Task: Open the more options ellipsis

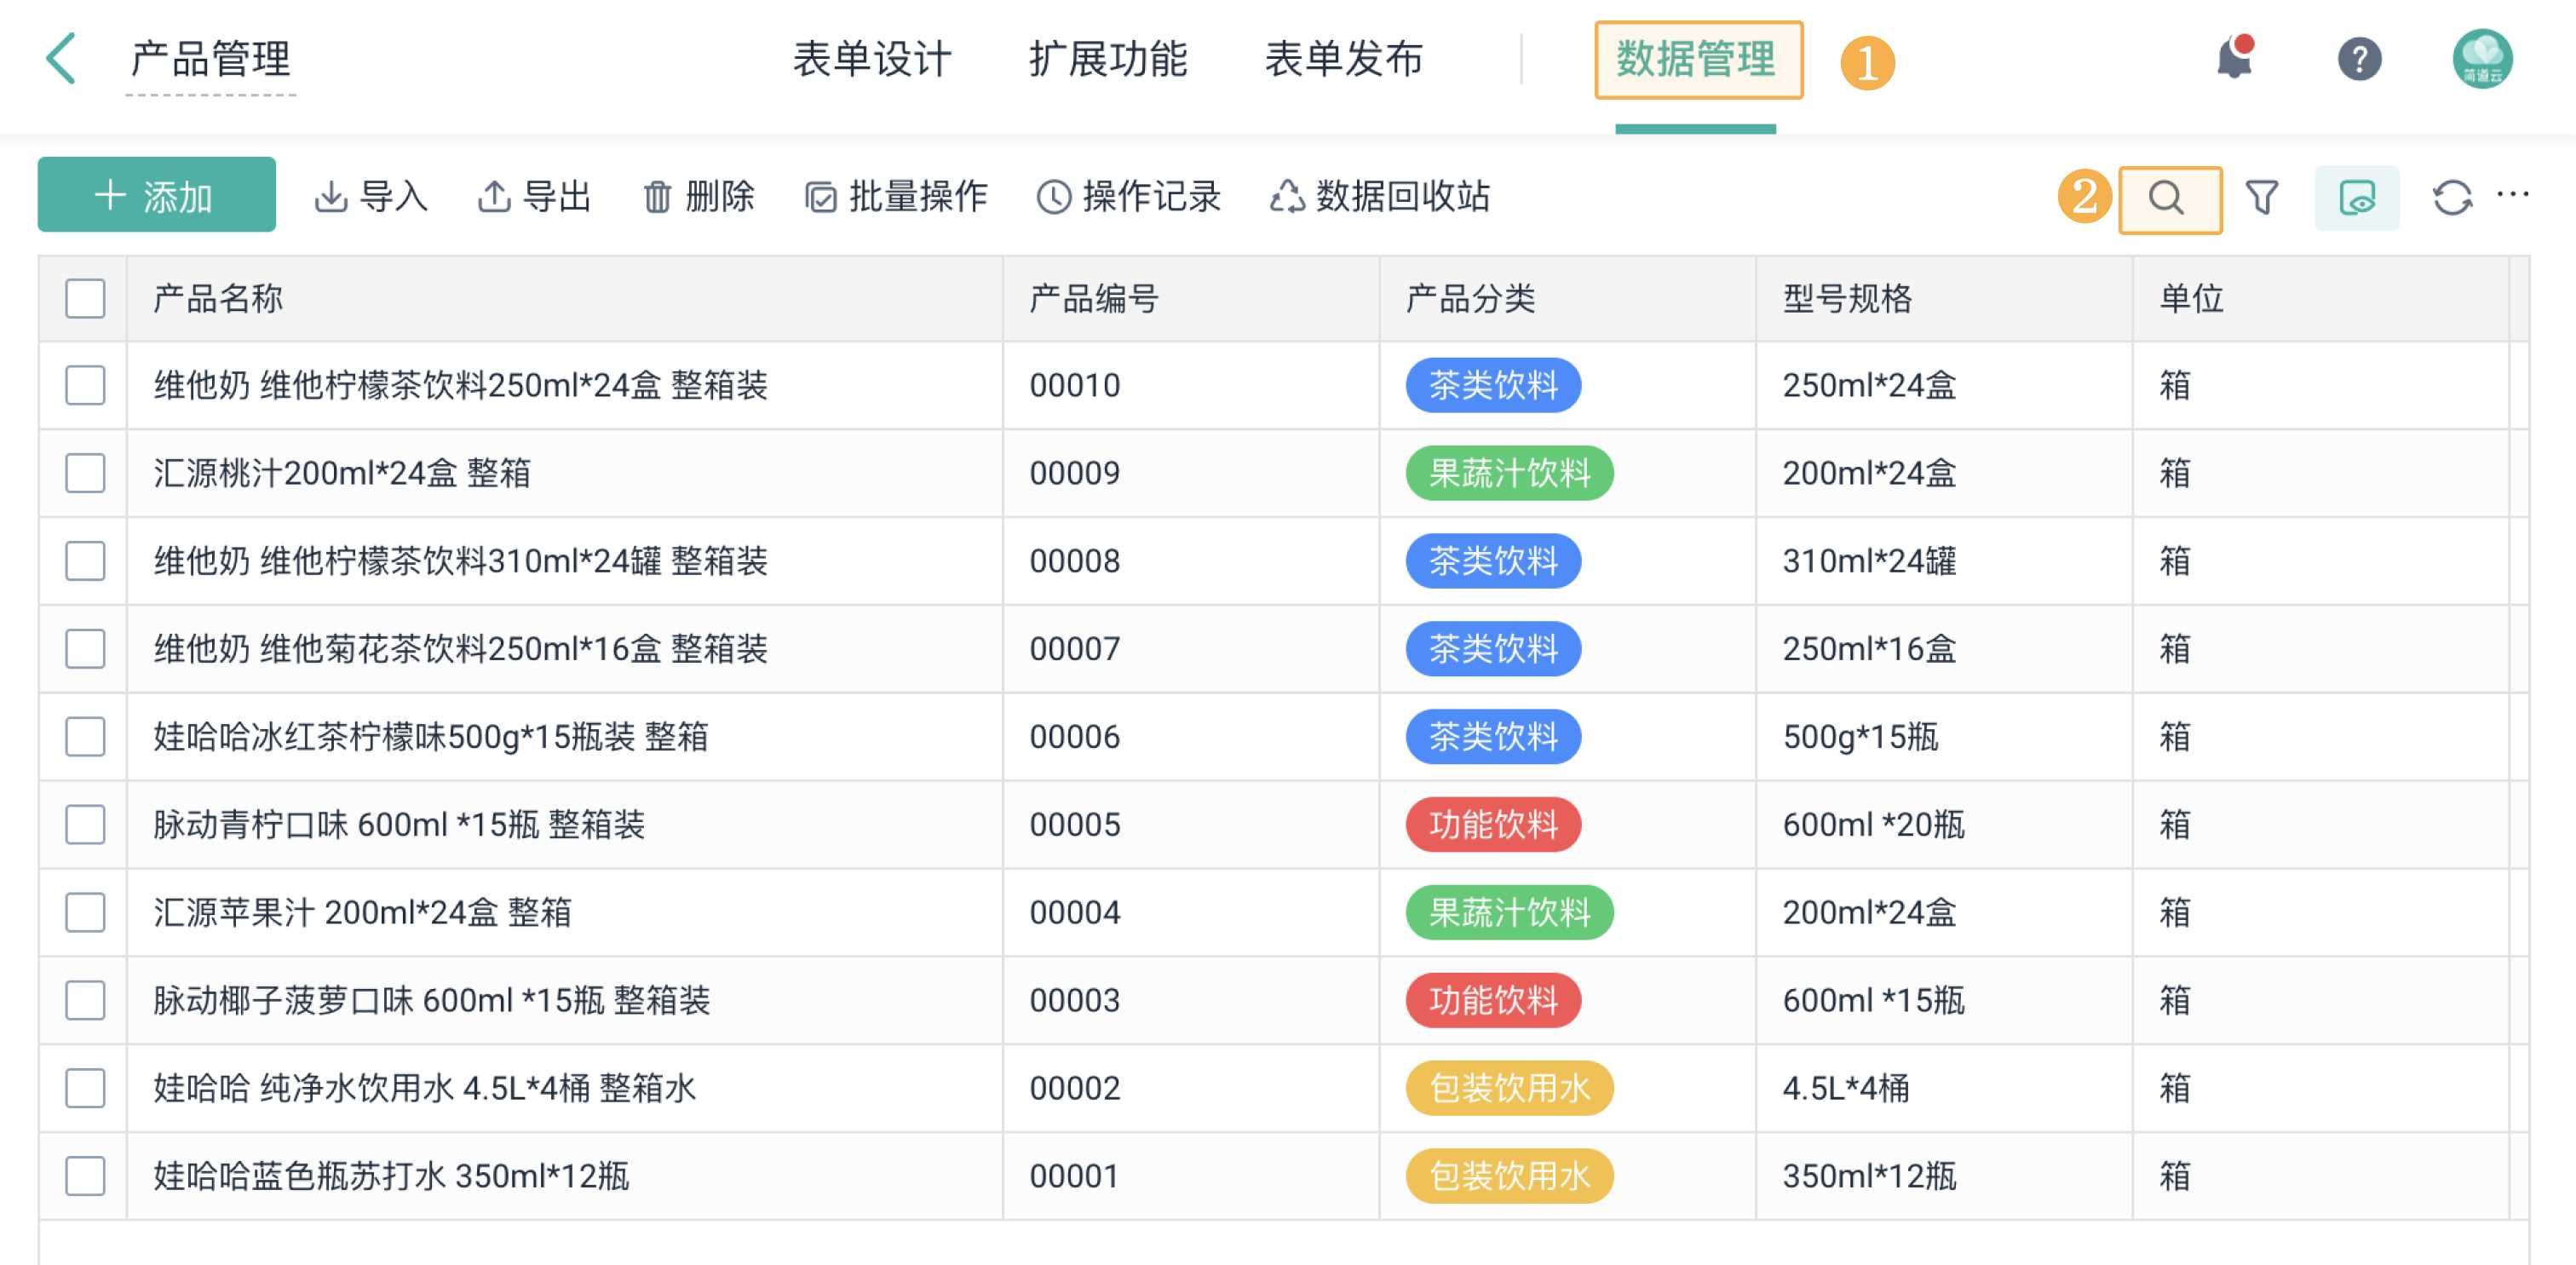Action: [2513, 195]
